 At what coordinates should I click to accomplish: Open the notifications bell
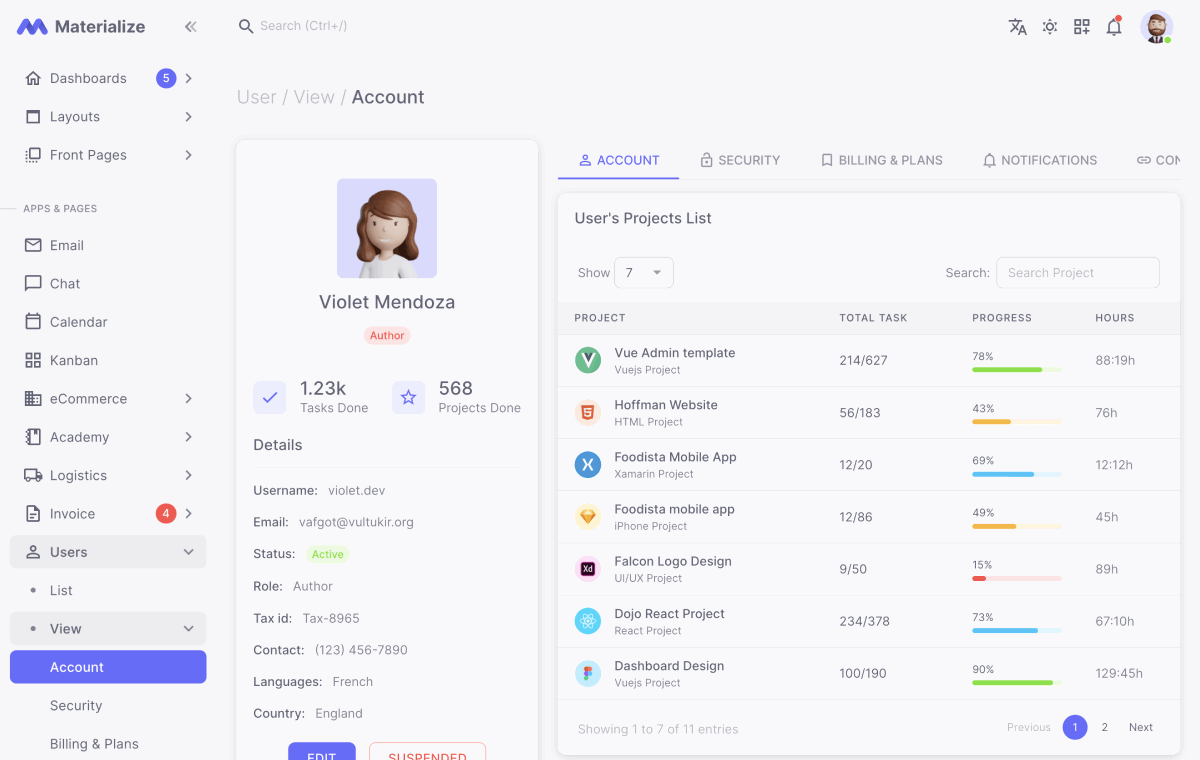point(1113,27)
